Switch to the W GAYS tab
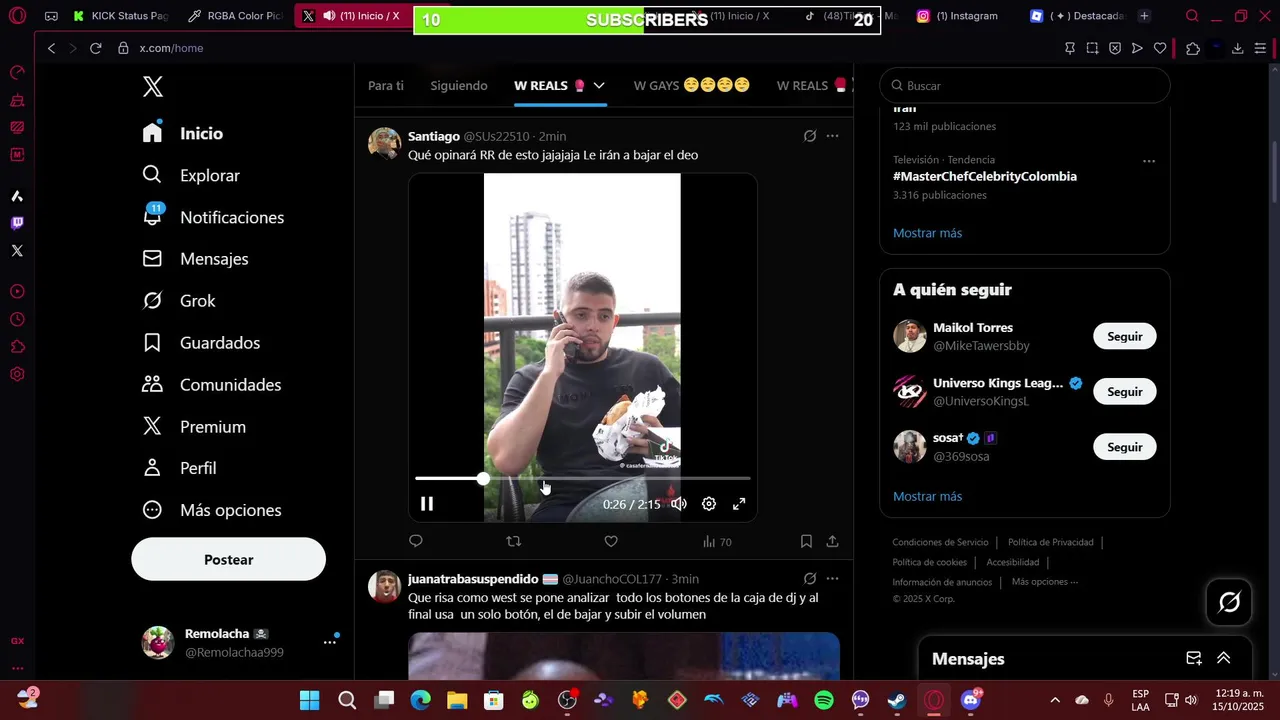The width and height of the screenshot is (1280, 720). [691, 86]
